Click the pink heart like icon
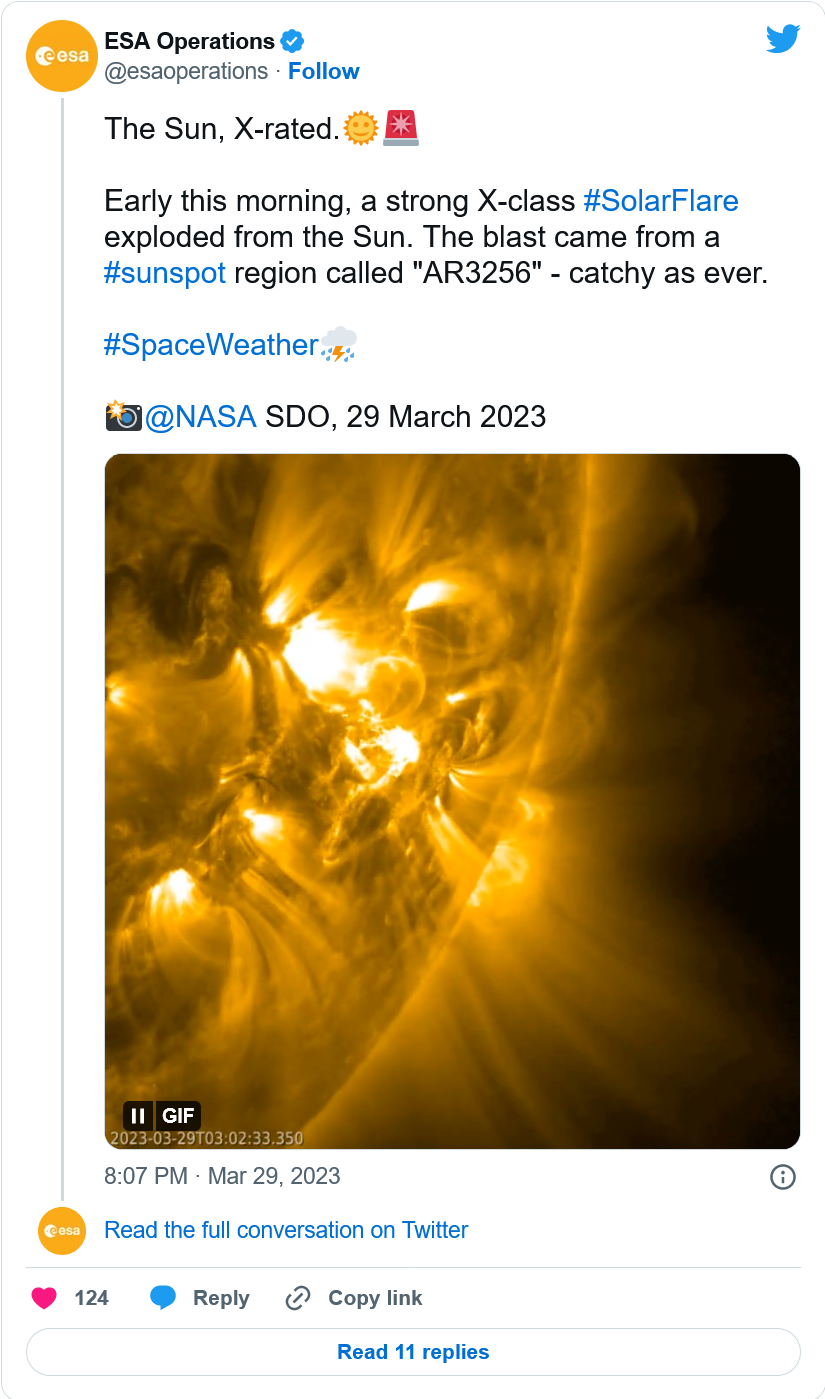 tap(44, 1298)
